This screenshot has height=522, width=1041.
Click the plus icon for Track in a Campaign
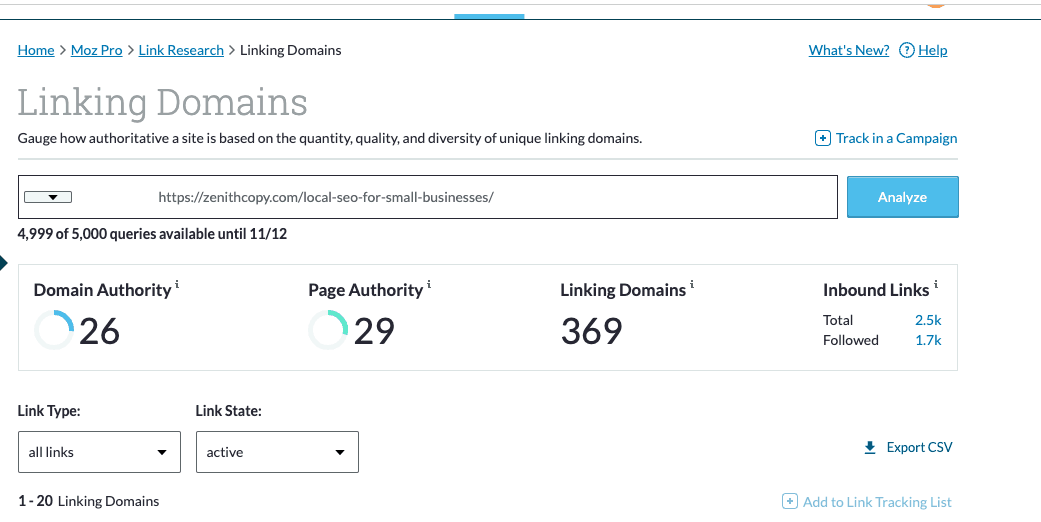point(823,139)
